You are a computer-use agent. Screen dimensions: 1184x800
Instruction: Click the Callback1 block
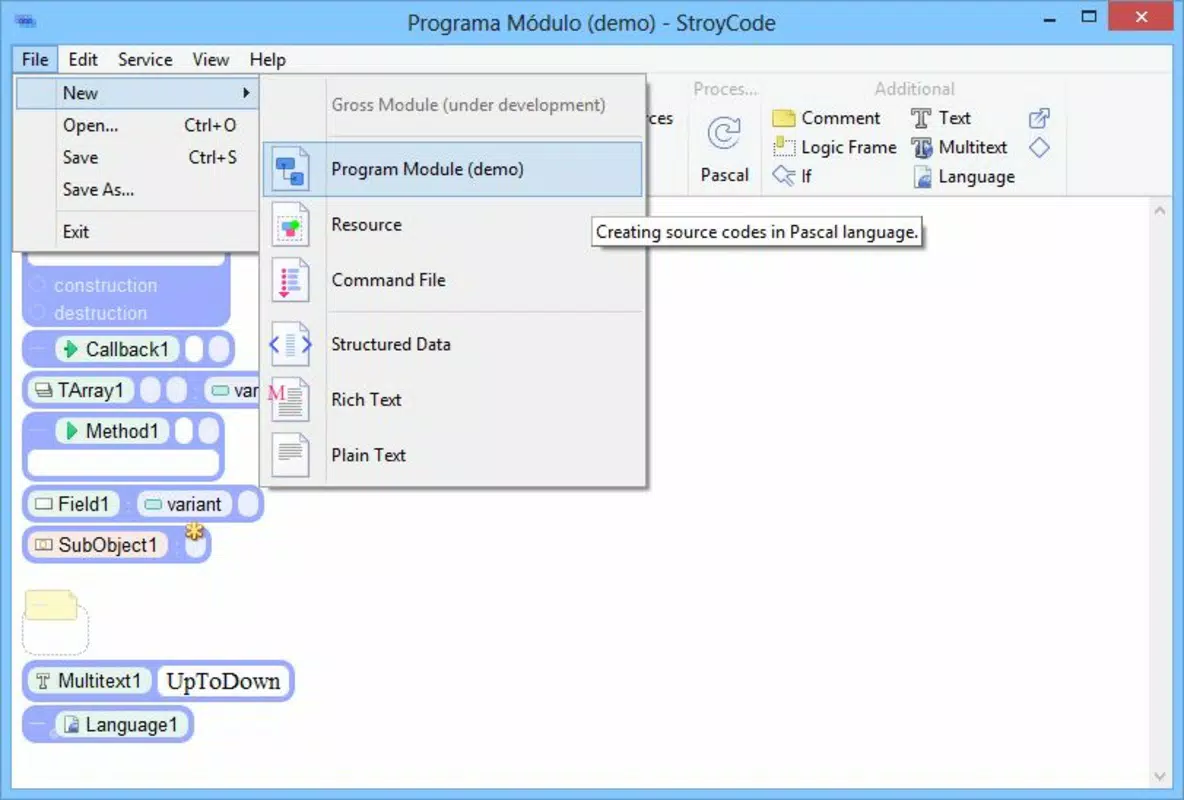click(x=128, y=349)
